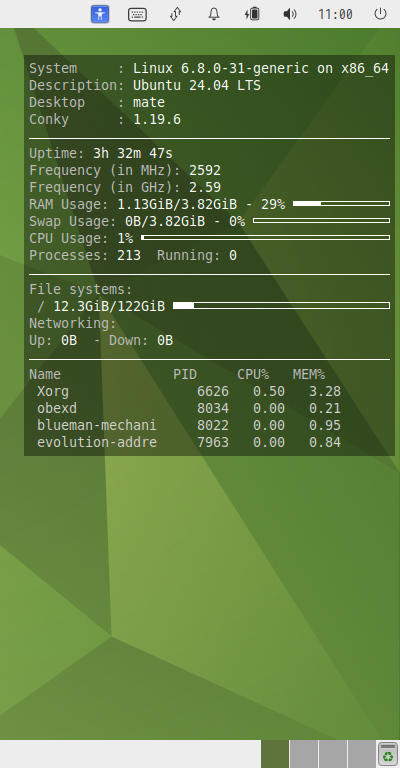This screenshot has width=400, height=768.
Task: Open the network connections indicator
Action: pyautogui.click(x=176, y=14)
